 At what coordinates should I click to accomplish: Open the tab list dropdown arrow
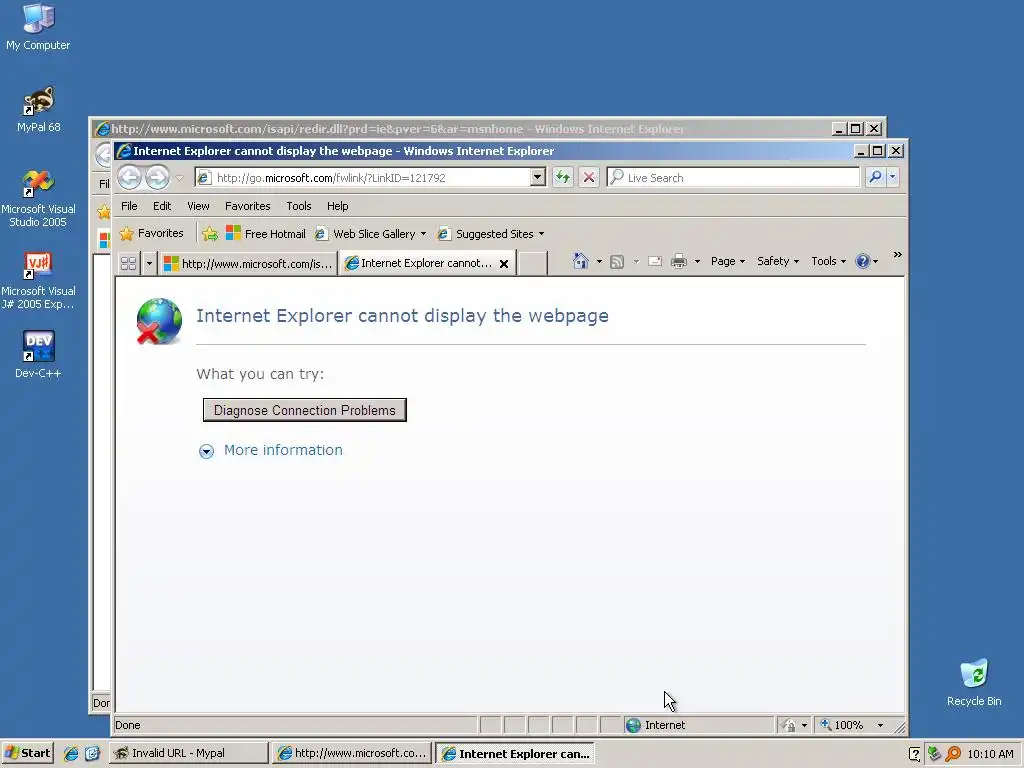[x=149, y=263]
